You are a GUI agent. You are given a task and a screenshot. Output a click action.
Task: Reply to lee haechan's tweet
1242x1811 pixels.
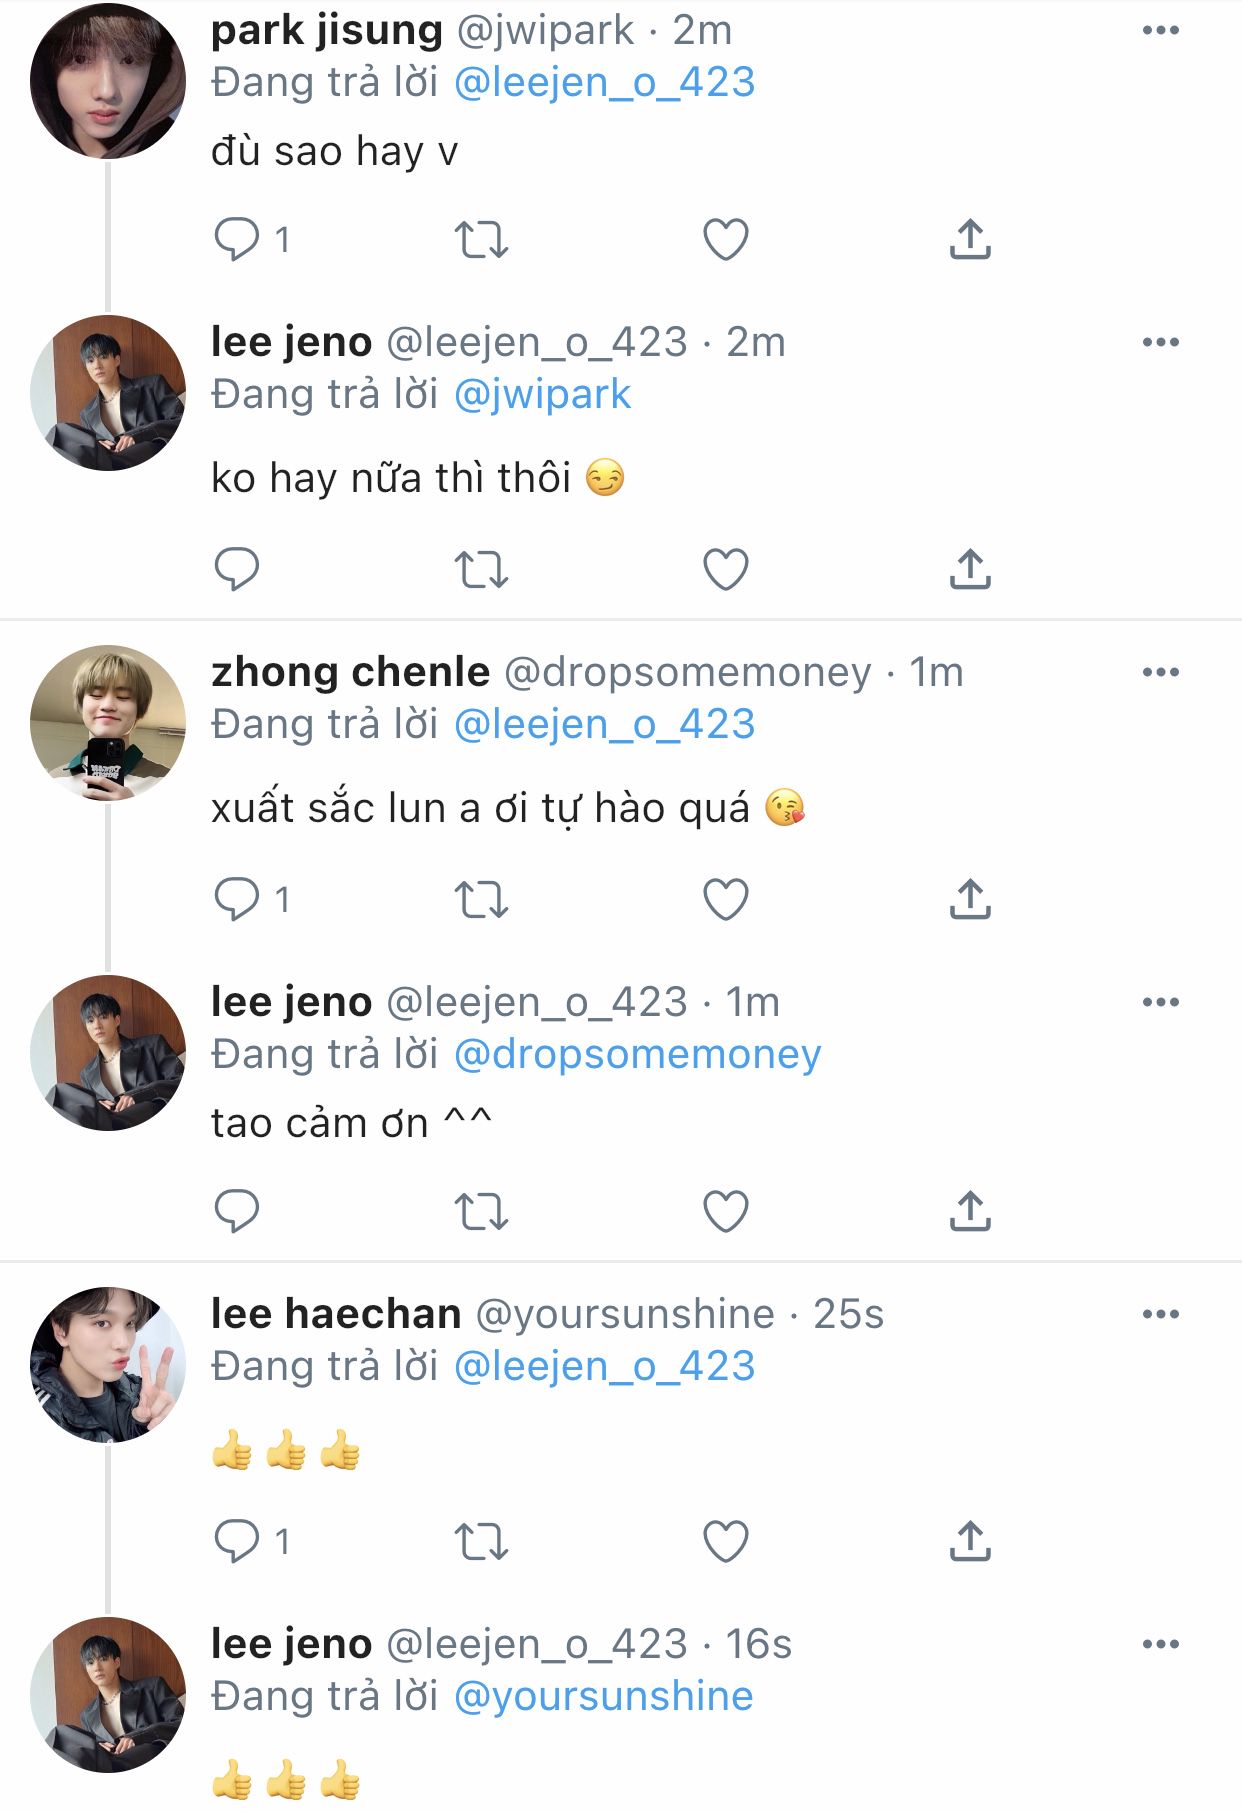click(x=237, y=1541)
